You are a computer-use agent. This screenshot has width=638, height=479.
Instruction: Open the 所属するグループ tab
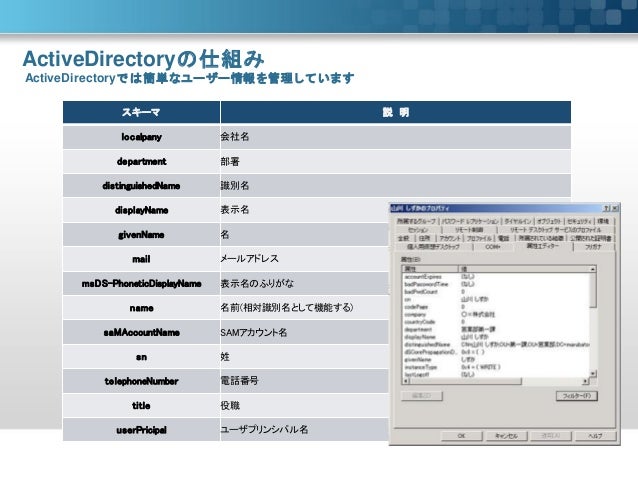(x=416, y=221)
